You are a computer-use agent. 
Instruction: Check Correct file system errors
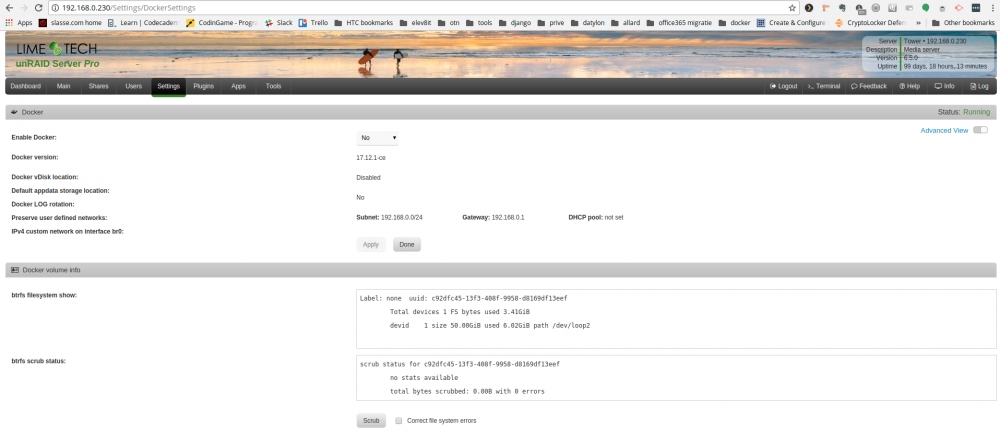(399, 420)
